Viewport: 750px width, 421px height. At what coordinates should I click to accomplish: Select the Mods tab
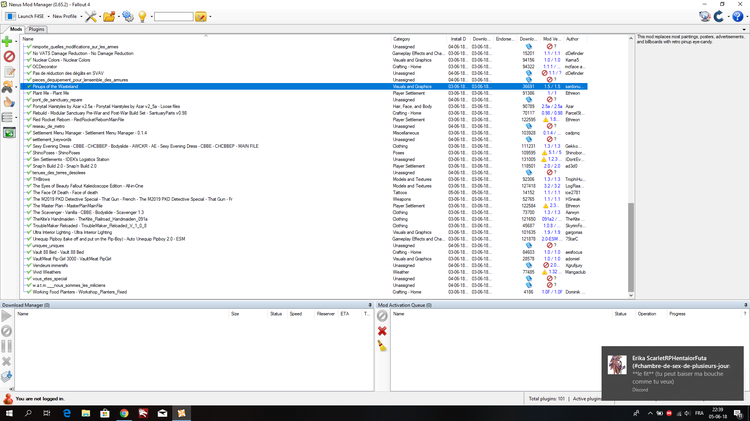pyautogui.click(x=16, y=29)
